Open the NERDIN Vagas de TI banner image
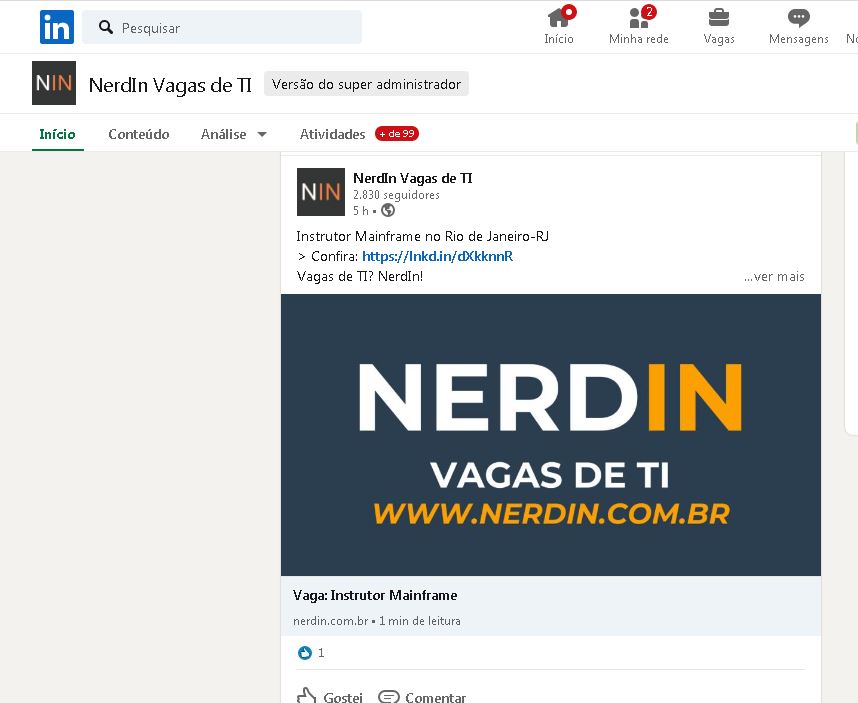 click(550, 435)
